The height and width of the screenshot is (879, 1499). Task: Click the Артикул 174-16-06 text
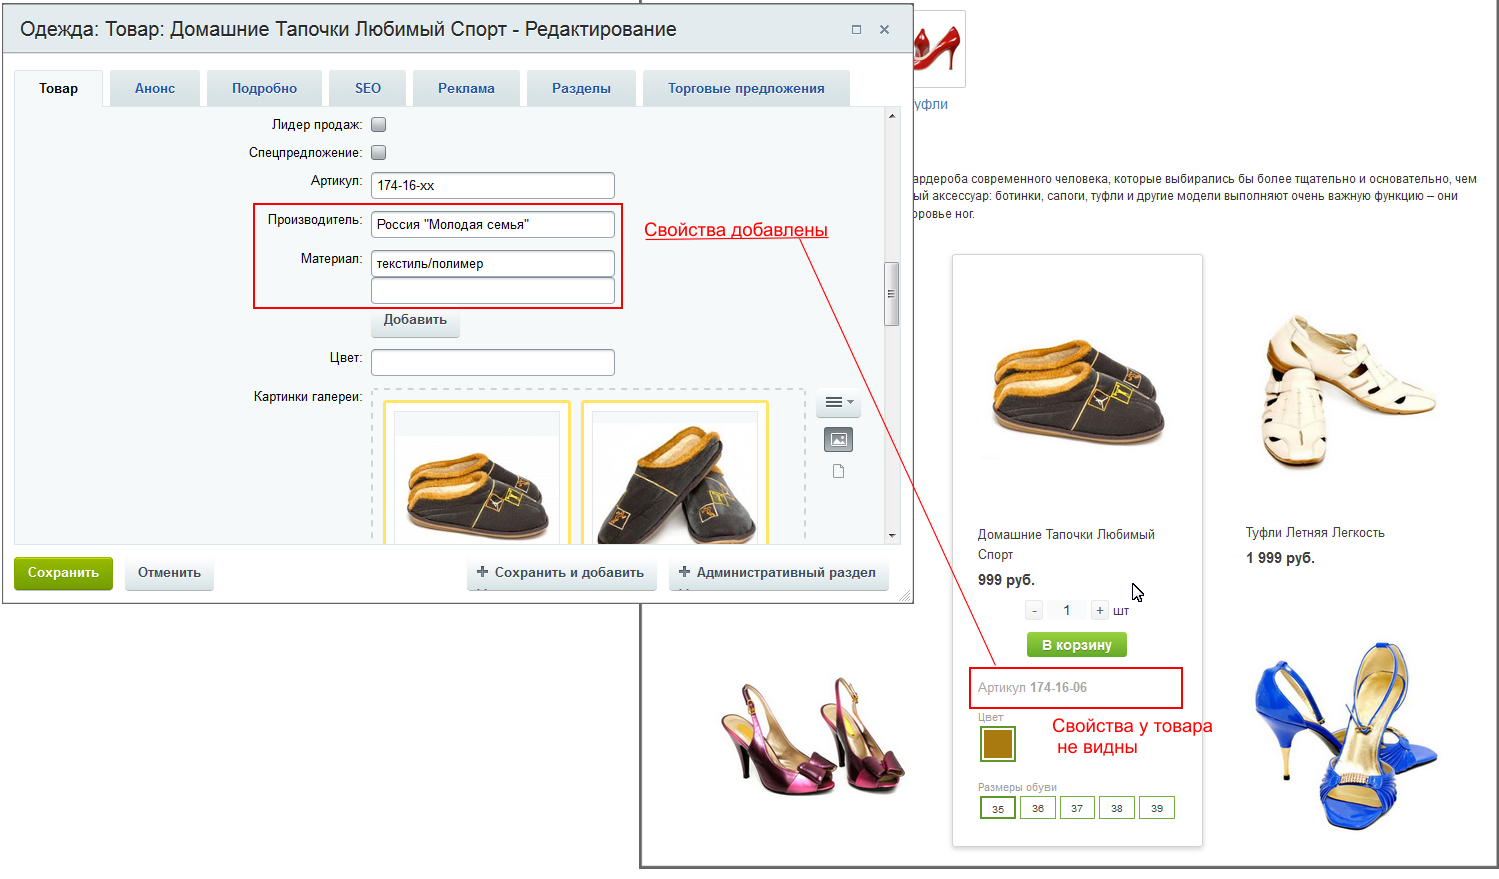click(x=1032, y=688)
